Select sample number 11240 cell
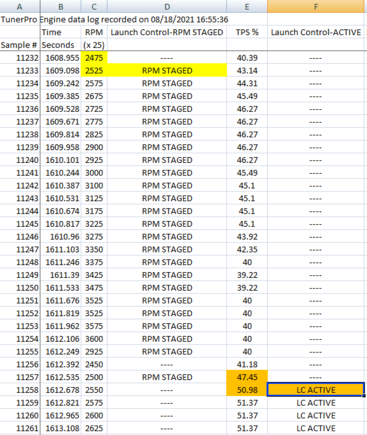Screen dimensions: 367x435 tap(20, 160)
